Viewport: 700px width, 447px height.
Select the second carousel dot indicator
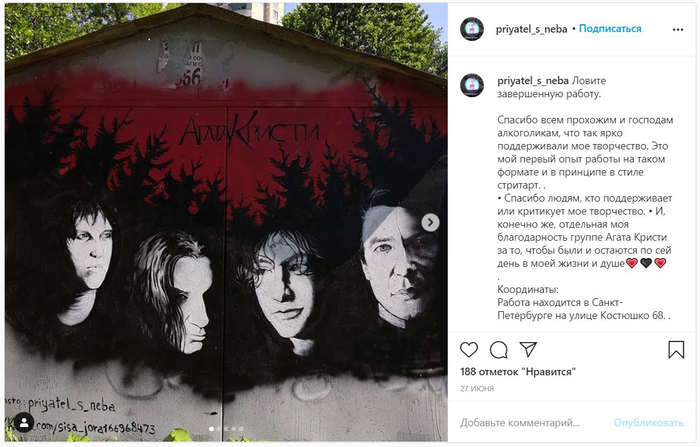(x=219, y=429)
